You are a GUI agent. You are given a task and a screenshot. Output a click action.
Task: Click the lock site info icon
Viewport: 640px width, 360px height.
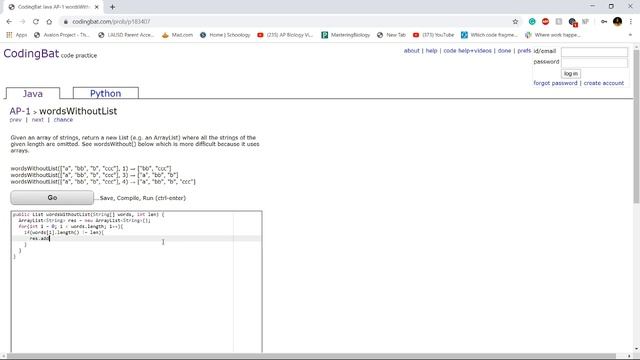pos(66,22)
